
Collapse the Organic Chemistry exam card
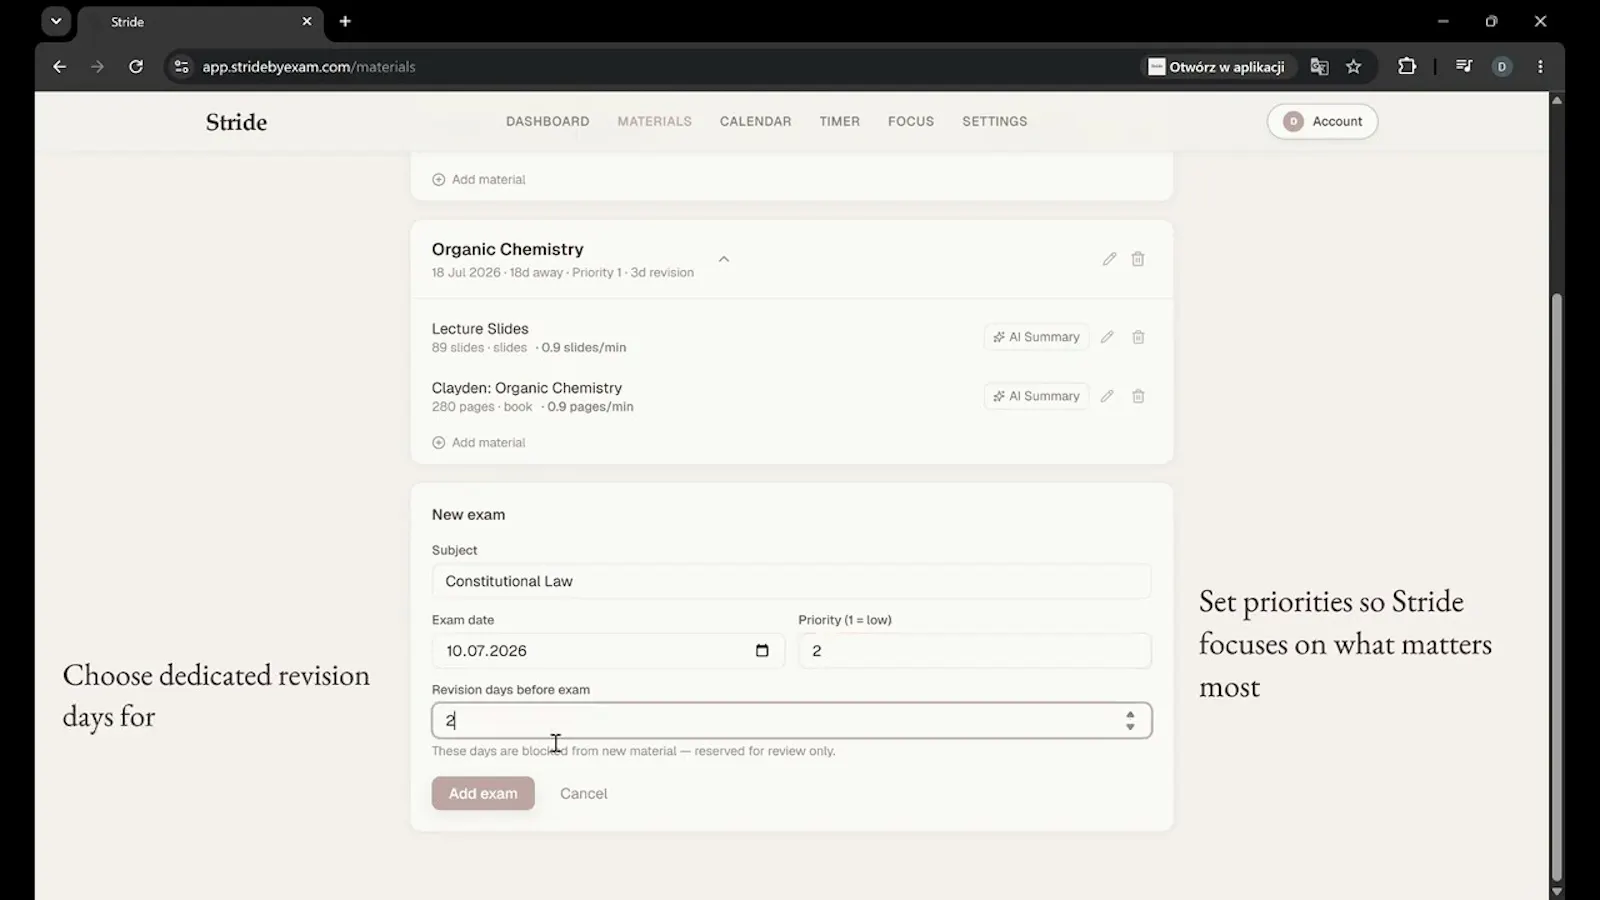point(724,259)
